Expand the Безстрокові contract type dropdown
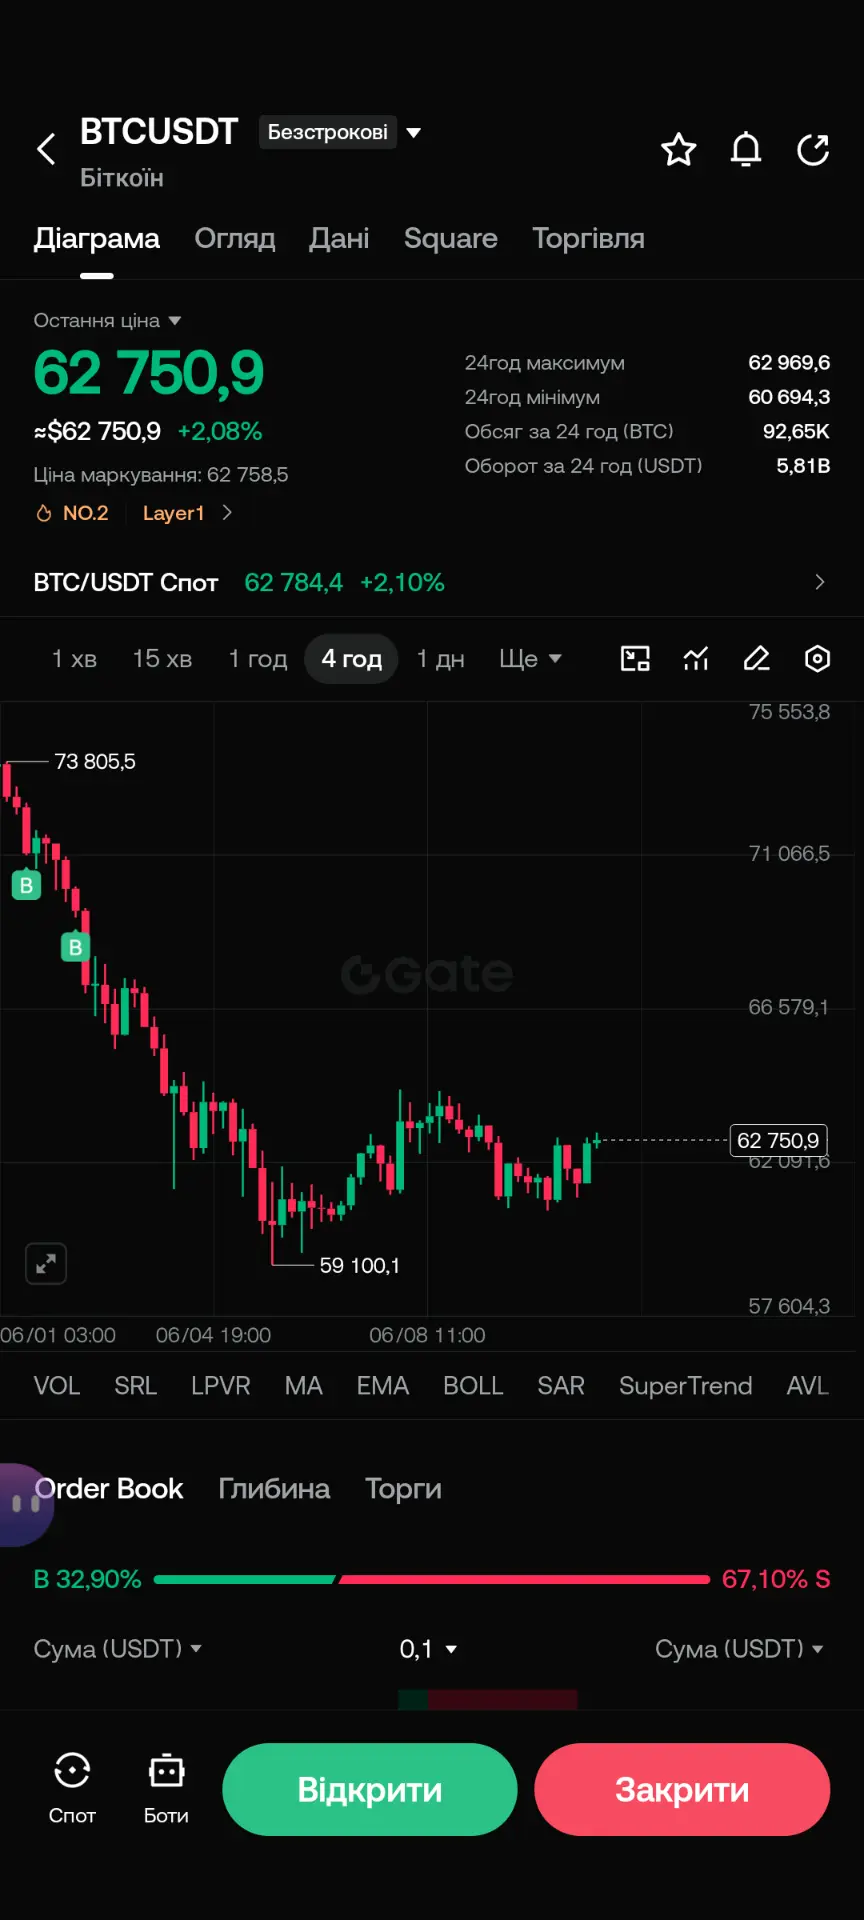The image size is (864, 1920). 340,132
